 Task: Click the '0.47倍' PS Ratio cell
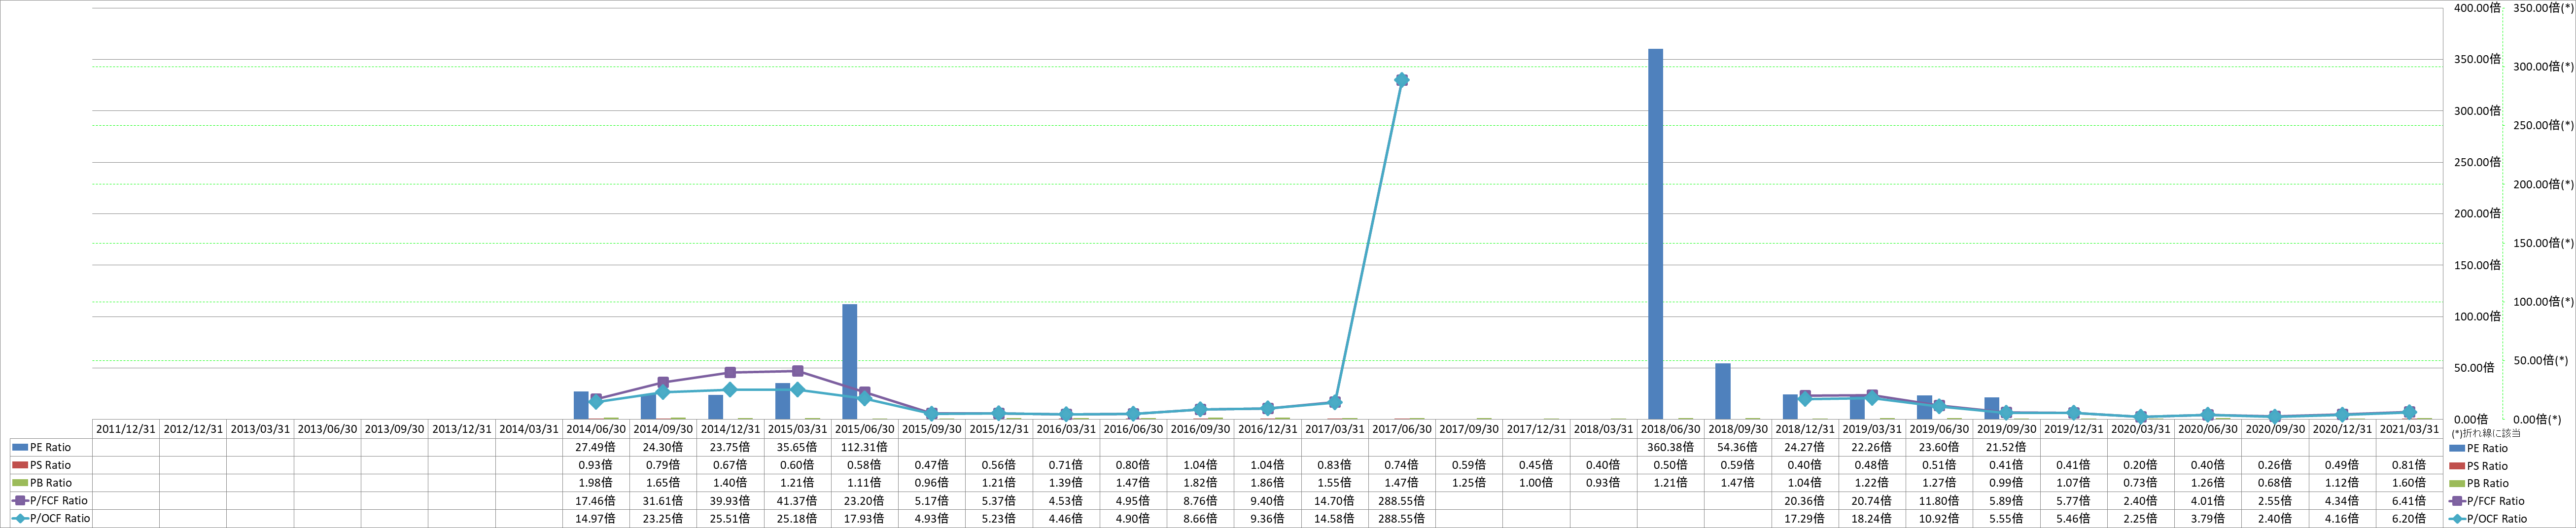931,465
